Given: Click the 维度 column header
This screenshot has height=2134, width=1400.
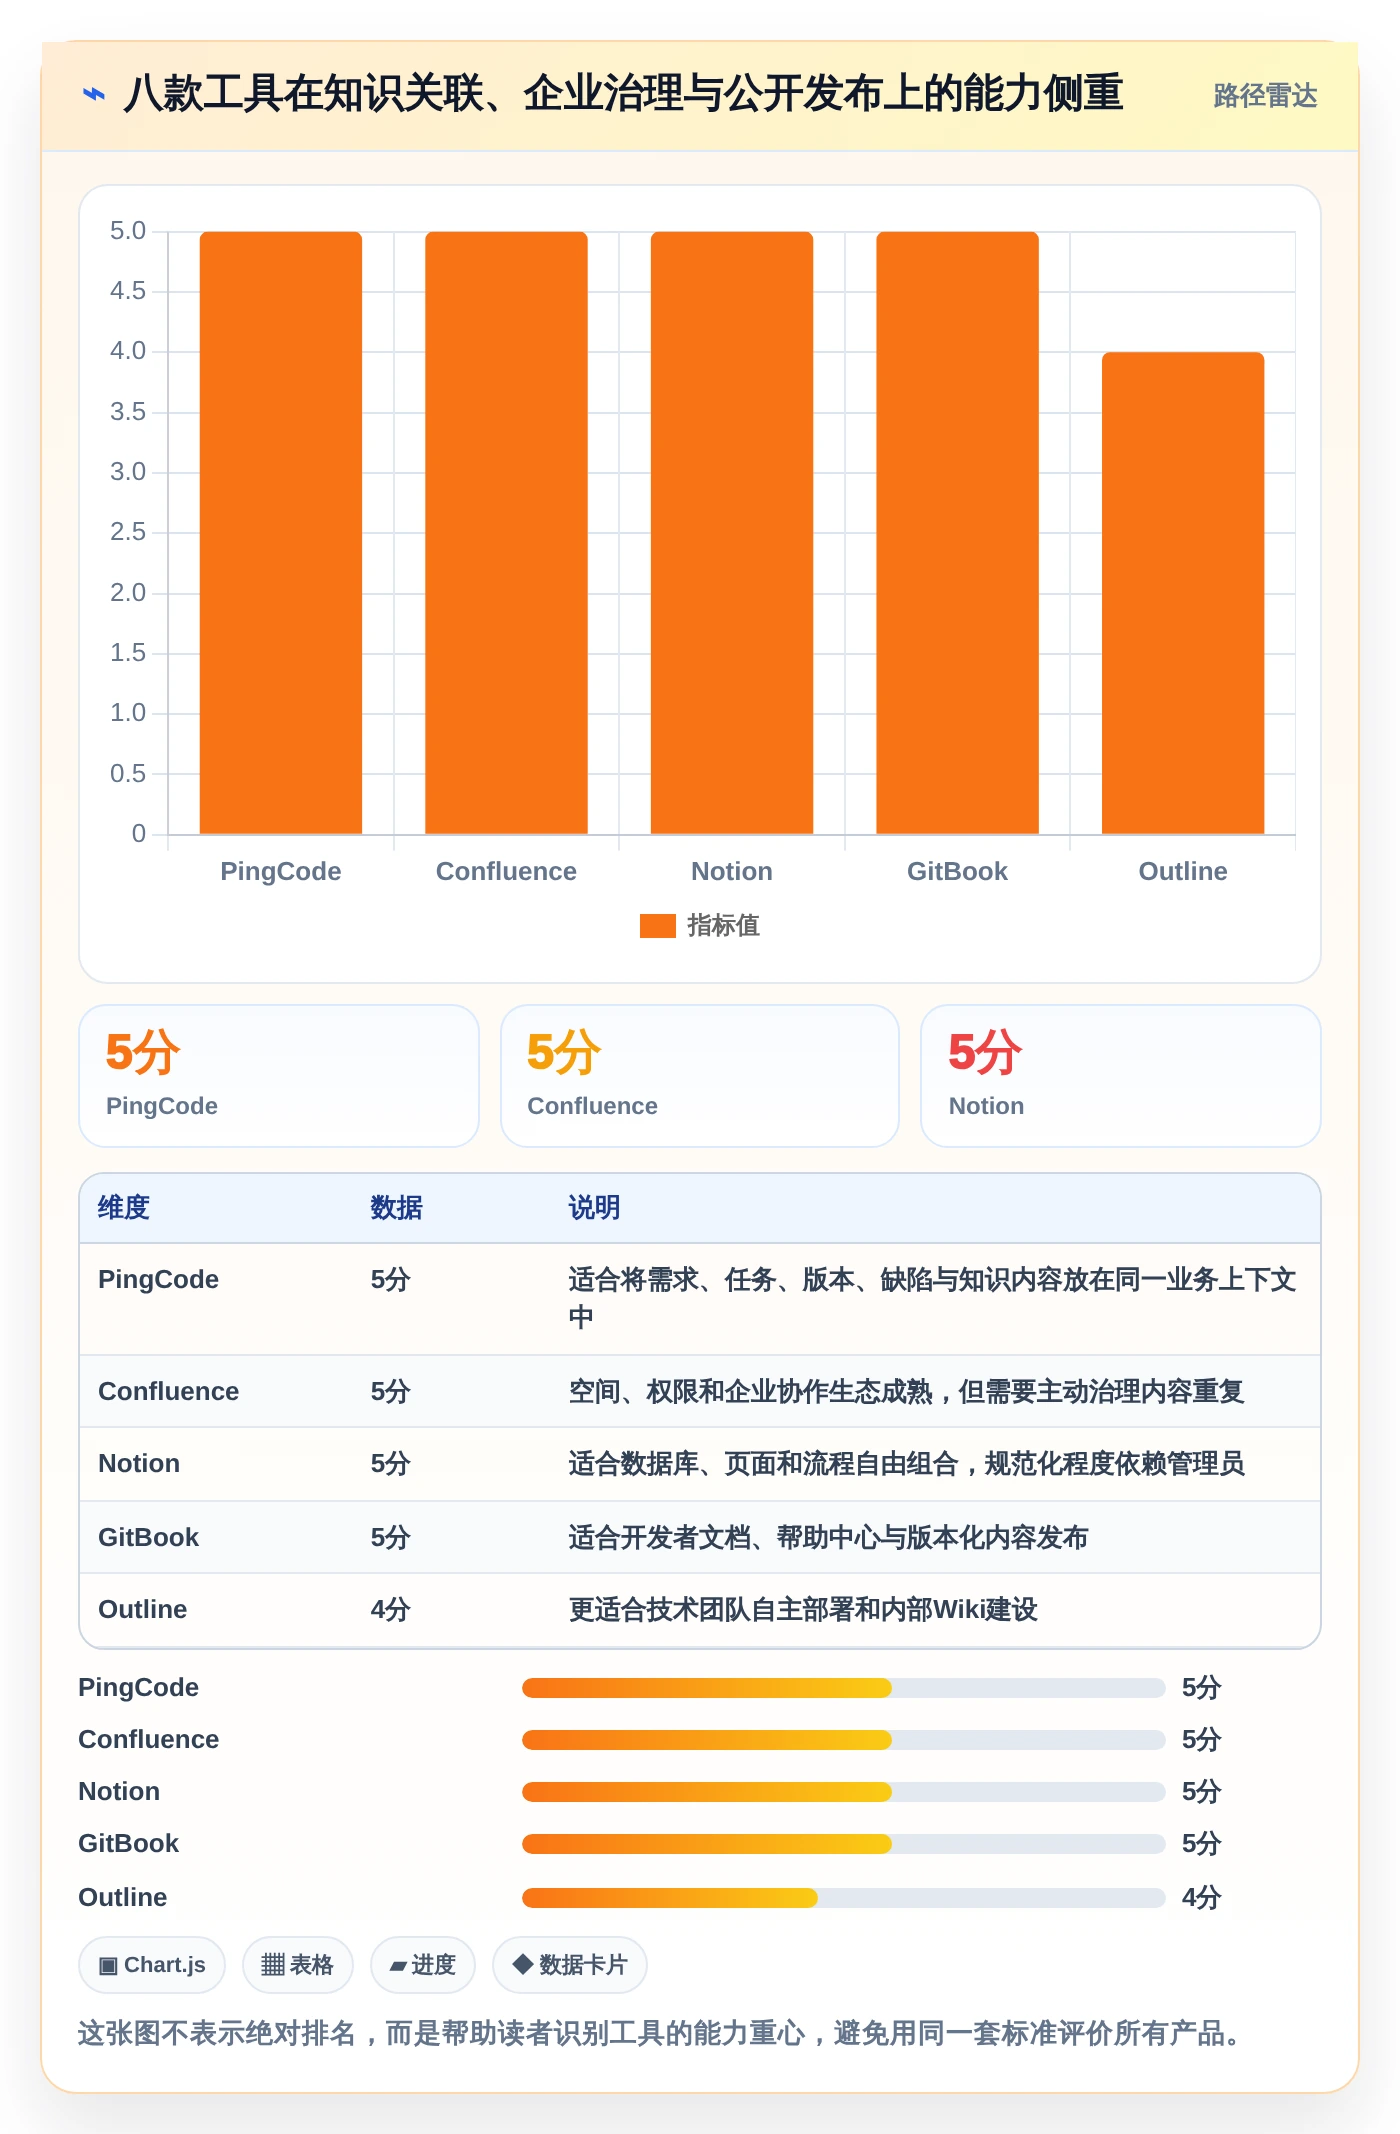Looking at the screenshot, I should point(124,1208).
